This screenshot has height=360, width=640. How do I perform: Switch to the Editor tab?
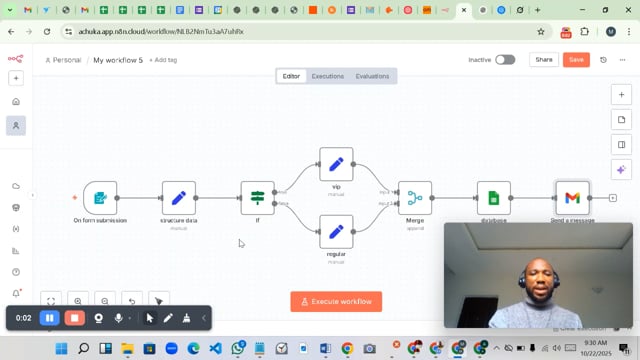pyautogui.click(x=291, y=76)
